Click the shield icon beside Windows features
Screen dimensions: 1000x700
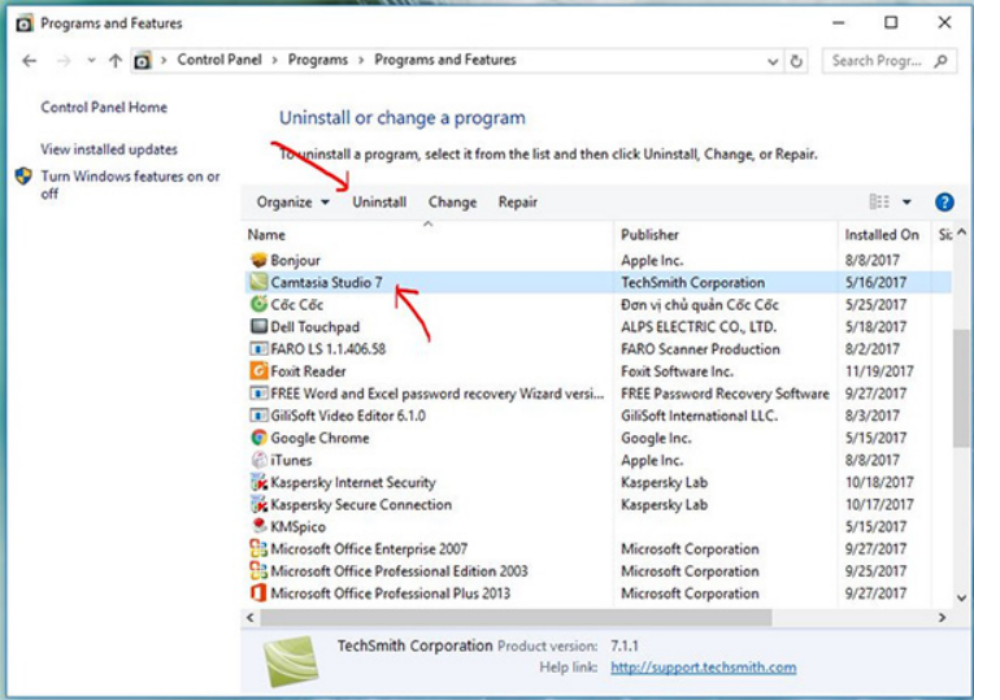(24, 176)
